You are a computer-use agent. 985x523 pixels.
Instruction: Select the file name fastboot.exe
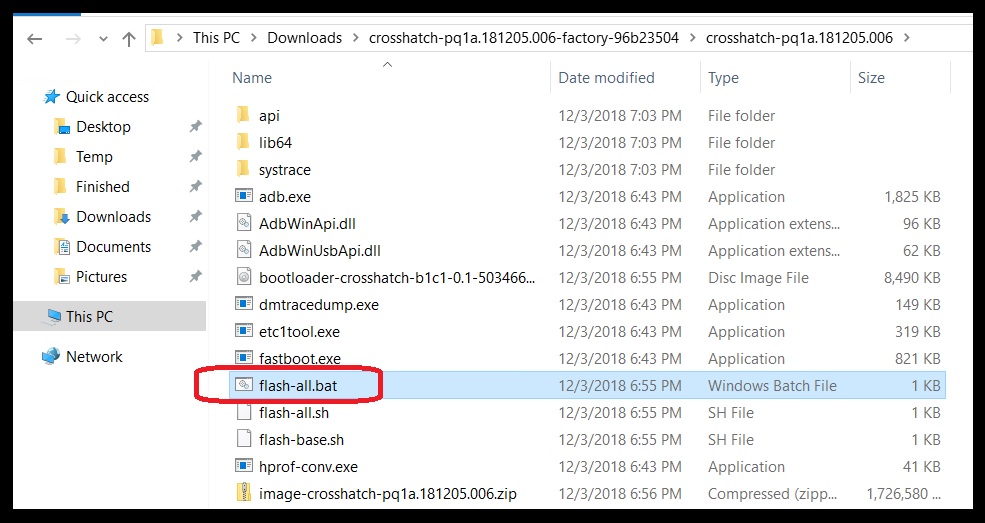(300, 359)
